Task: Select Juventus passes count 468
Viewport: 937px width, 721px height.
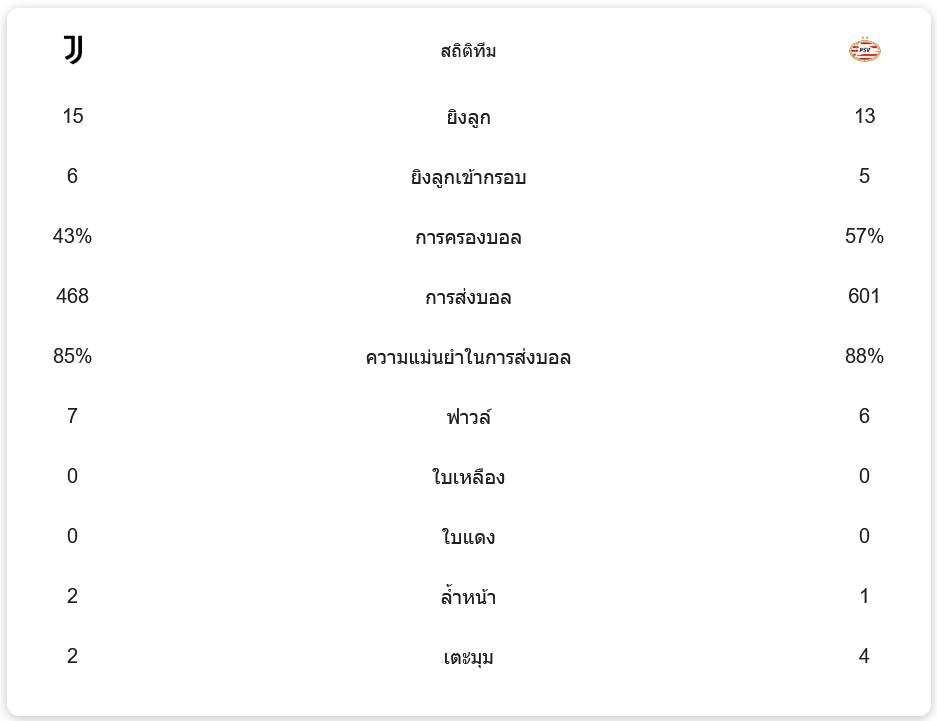Action: tap(72, 296)
